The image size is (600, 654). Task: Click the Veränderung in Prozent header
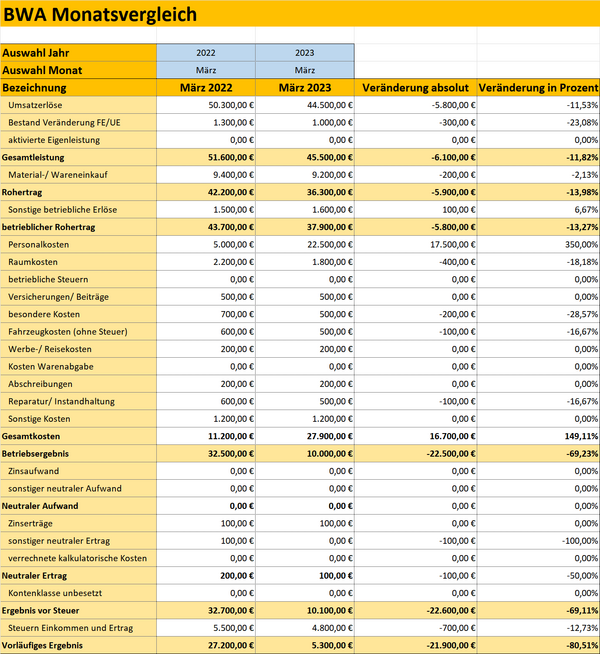coord(538,88)
